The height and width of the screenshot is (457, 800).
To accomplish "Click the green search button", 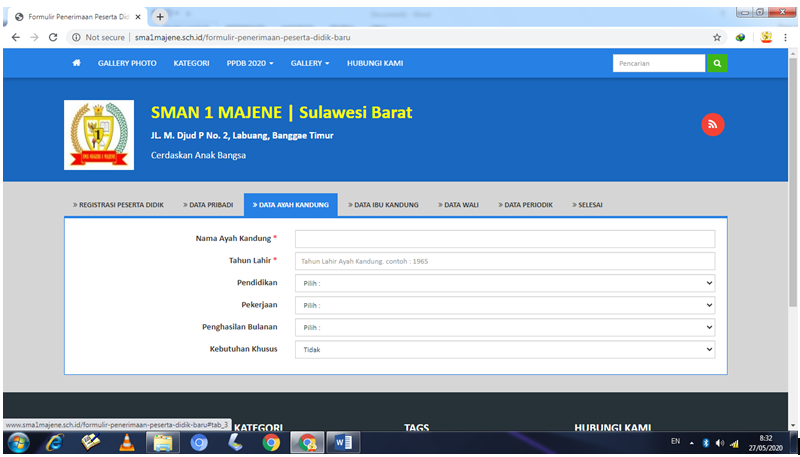I will pyautogui.click(x=718, y=63).
